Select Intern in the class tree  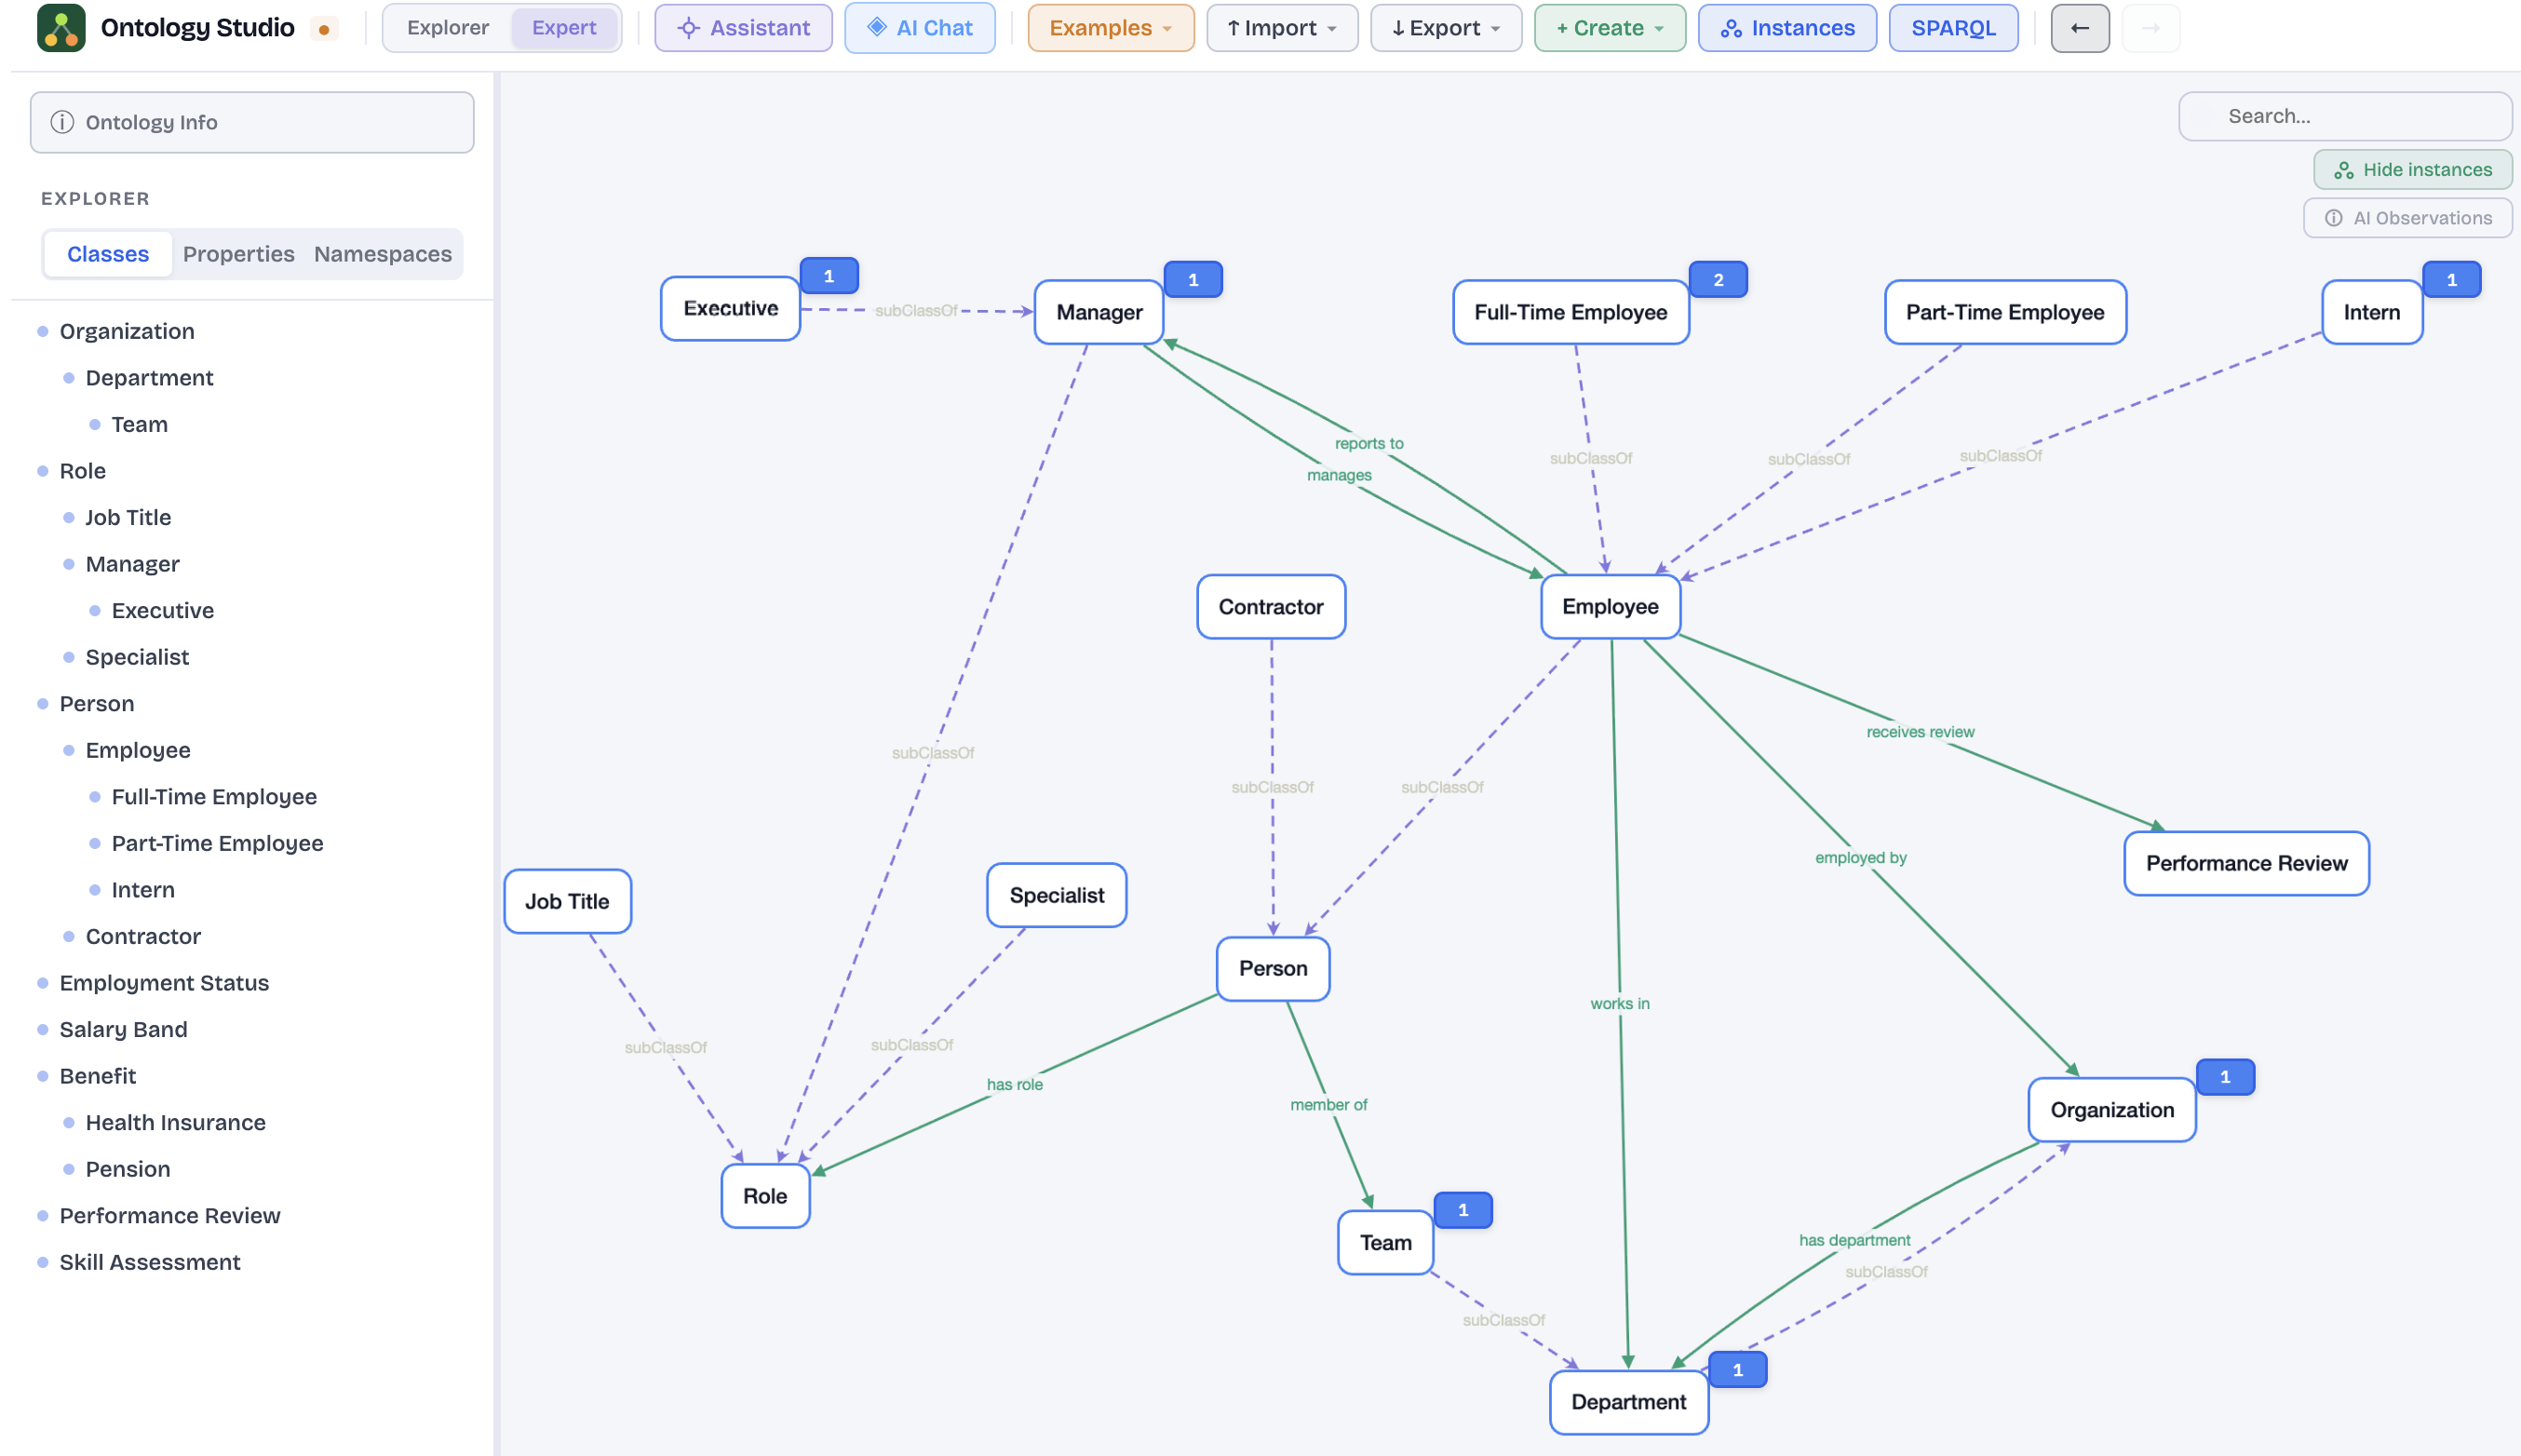tap(143, 890)
